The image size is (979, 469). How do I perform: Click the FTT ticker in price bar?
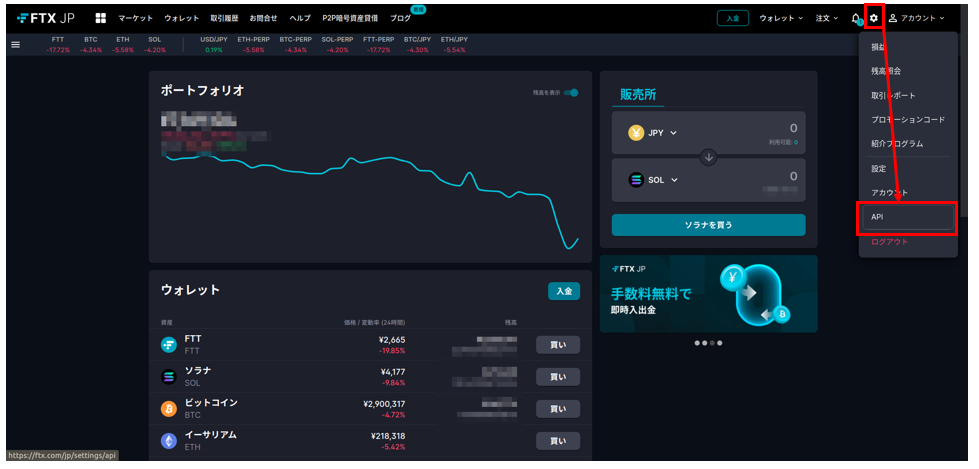(x=57, y=44)
